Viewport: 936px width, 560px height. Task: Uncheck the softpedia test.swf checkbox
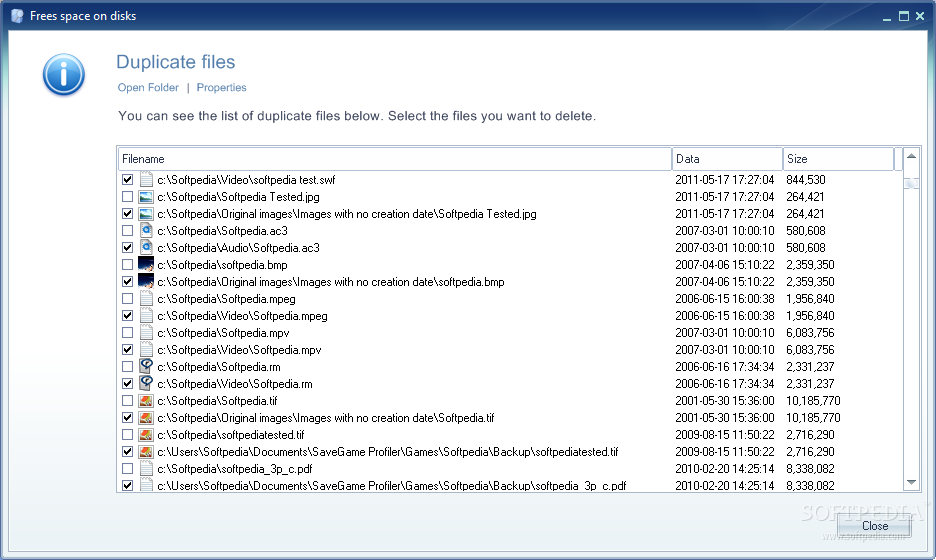[x=127, y=179]
